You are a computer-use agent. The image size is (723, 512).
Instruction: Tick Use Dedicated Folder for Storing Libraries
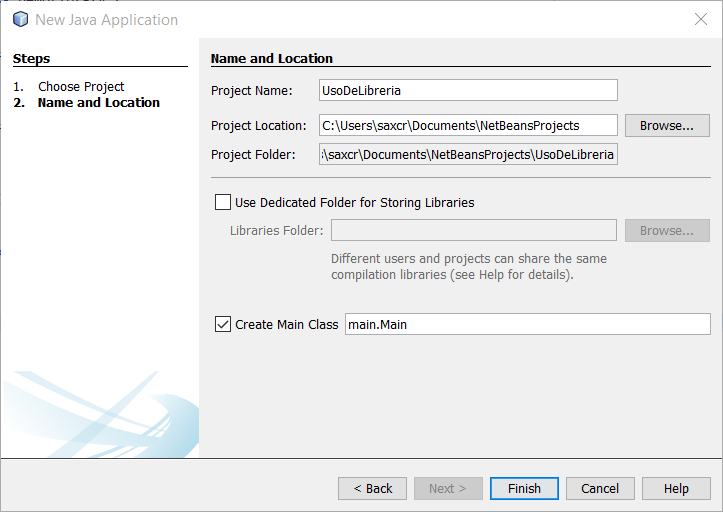223,202
